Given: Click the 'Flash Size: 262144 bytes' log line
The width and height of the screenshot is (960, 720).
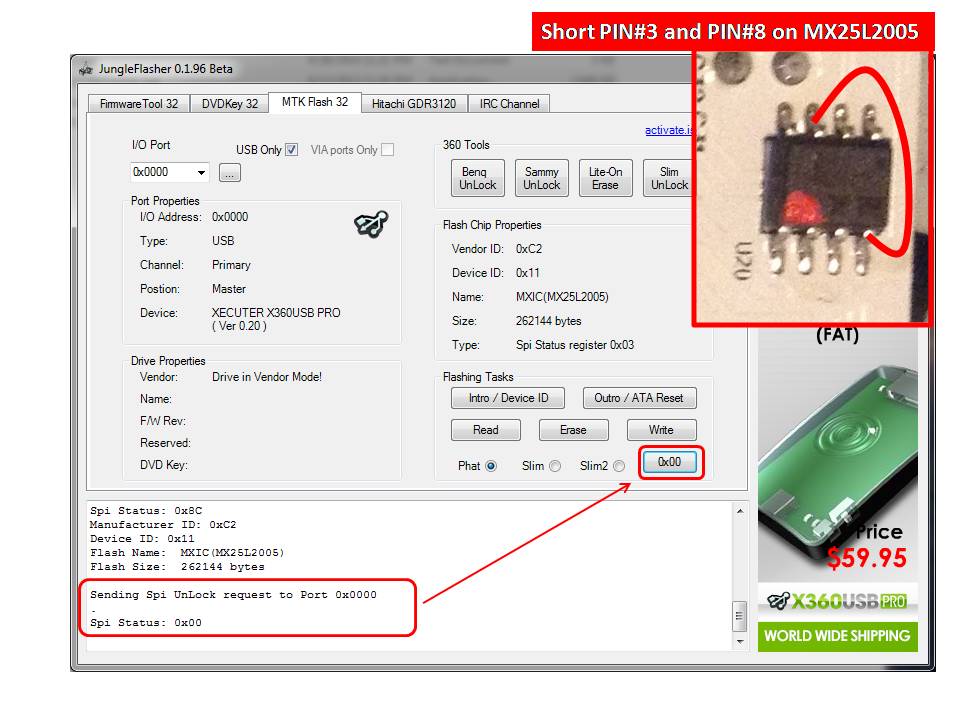Looking at the screenshot, I should click(x=178, y=567).
